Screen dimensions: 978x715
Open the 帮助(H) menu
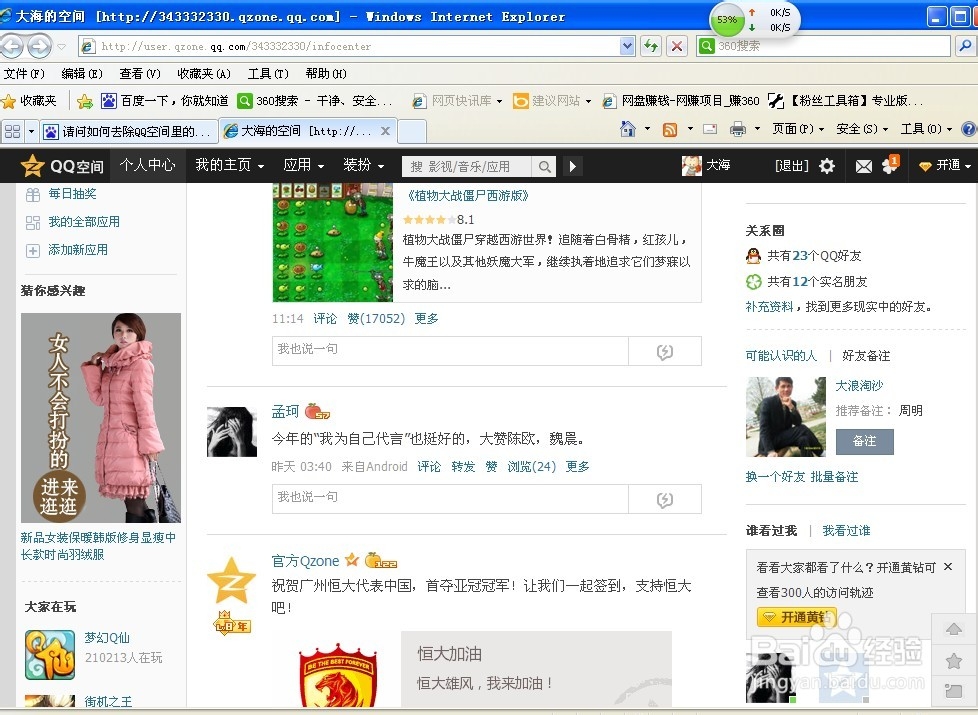326,74
